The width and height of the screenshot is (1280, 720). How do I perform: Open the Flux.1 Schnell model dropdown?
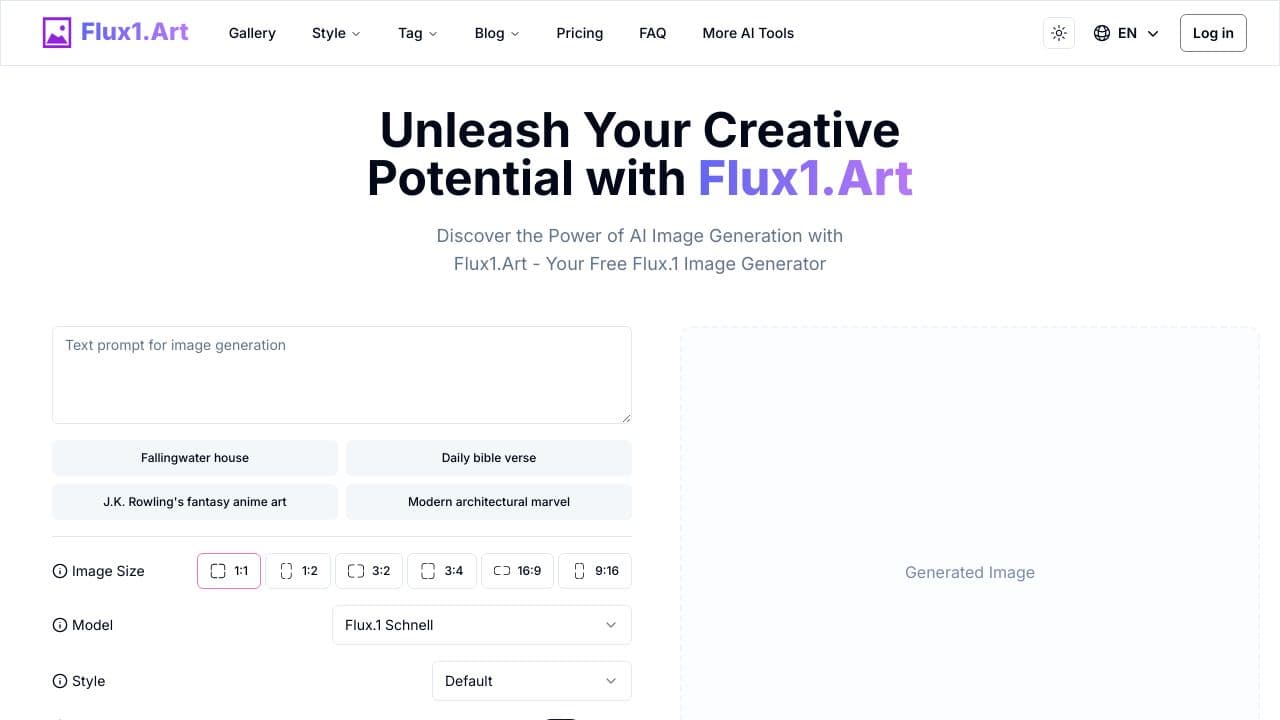(482, 625)
